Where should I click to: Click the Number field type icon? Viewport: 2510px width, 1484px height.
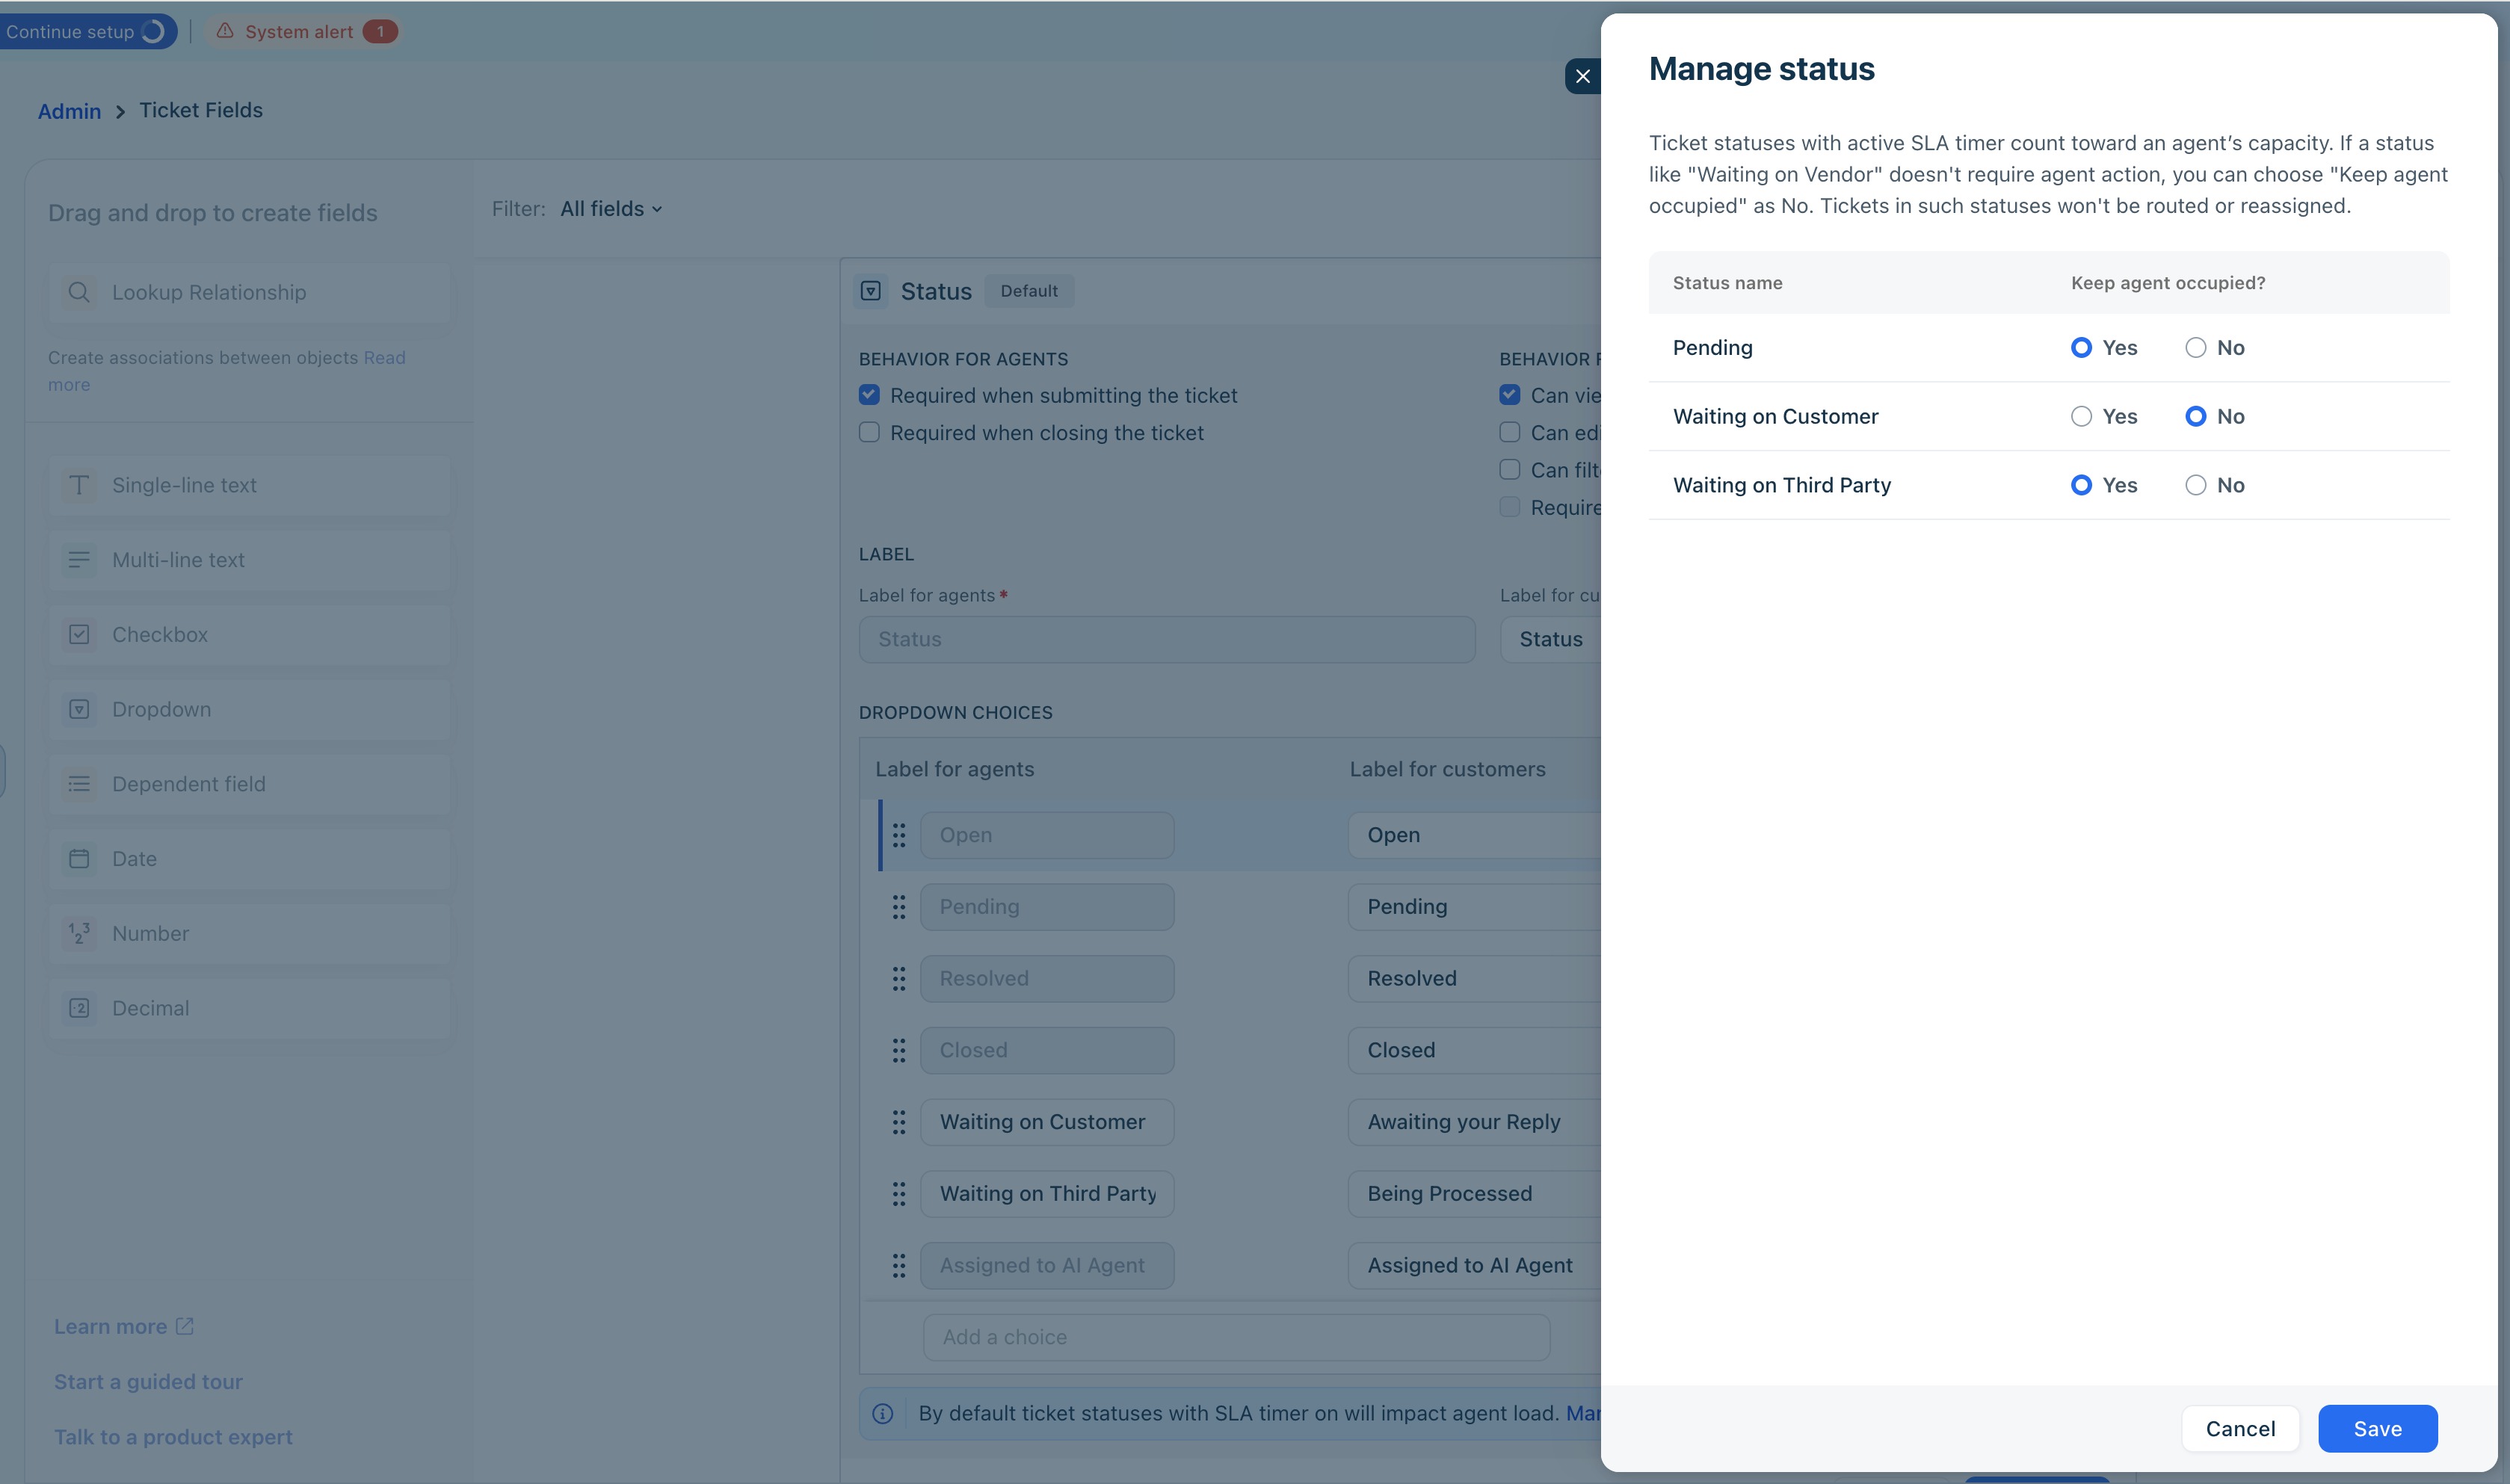click(x=79, y=933)
